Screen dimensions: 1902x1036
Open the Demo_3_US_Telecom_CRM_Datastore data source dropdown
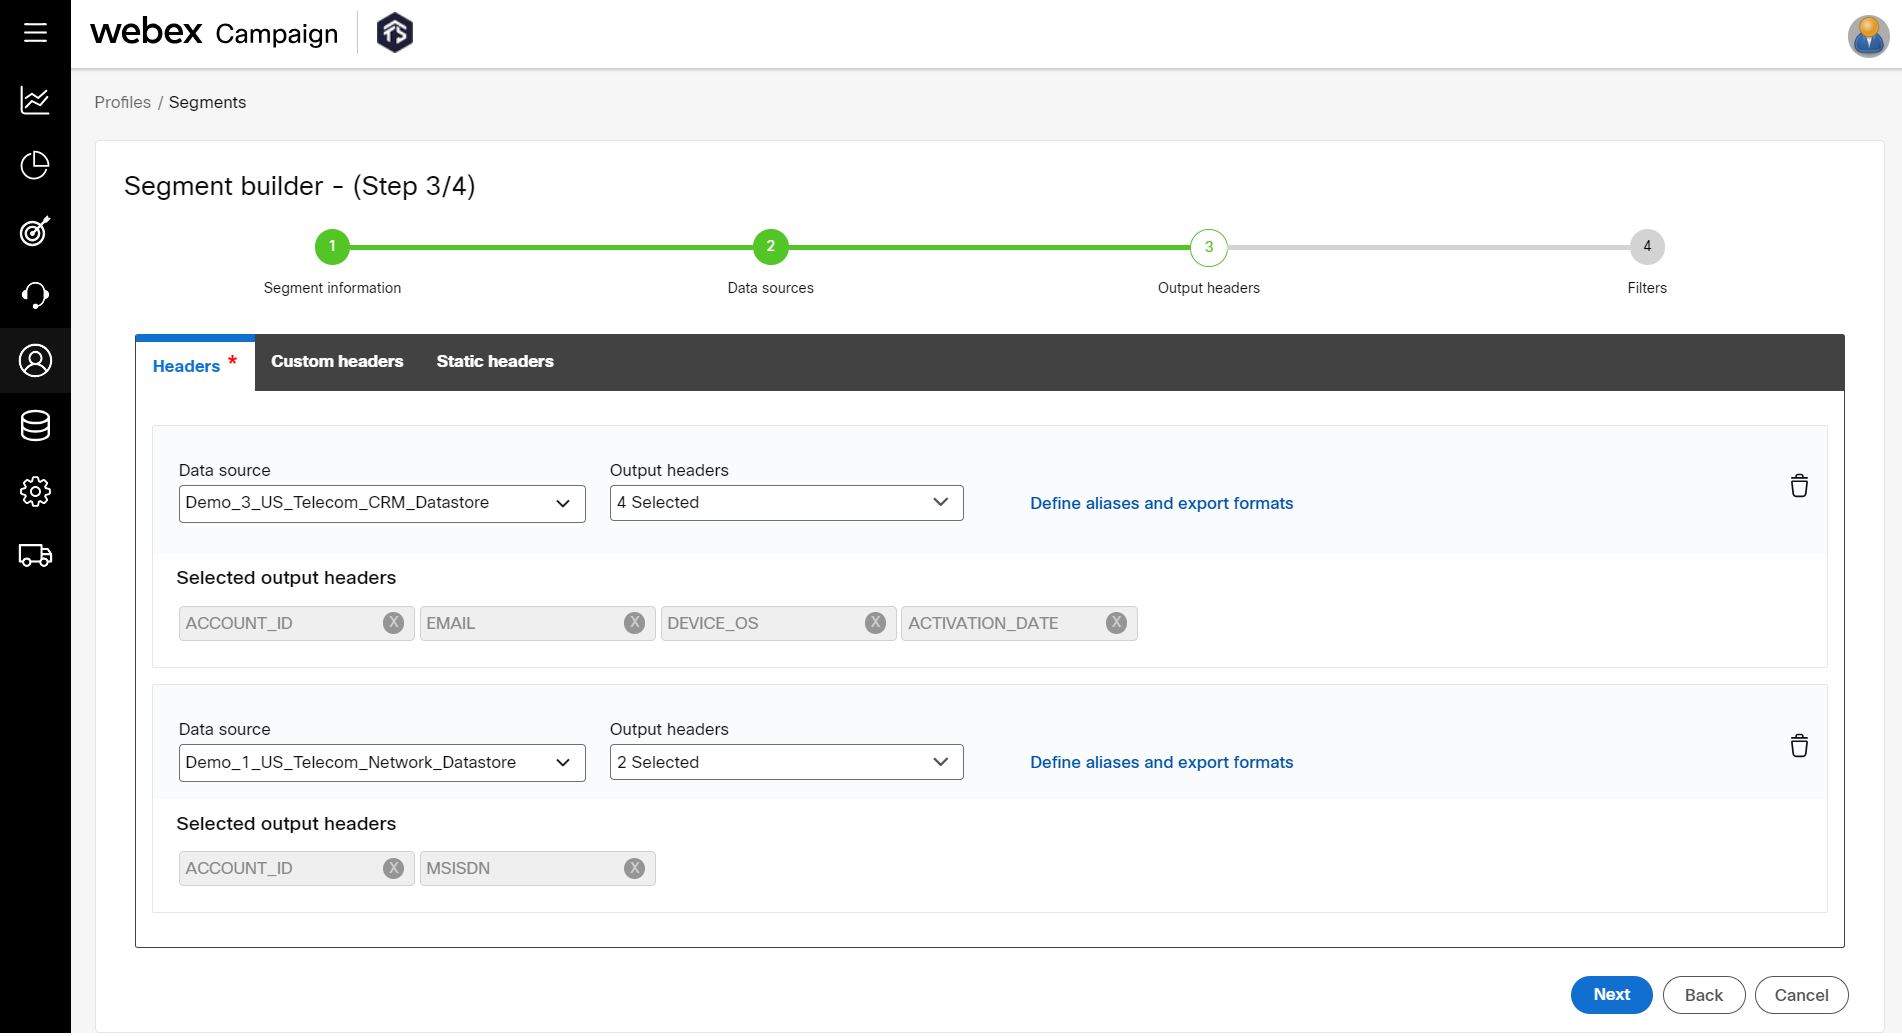point(381,503)
